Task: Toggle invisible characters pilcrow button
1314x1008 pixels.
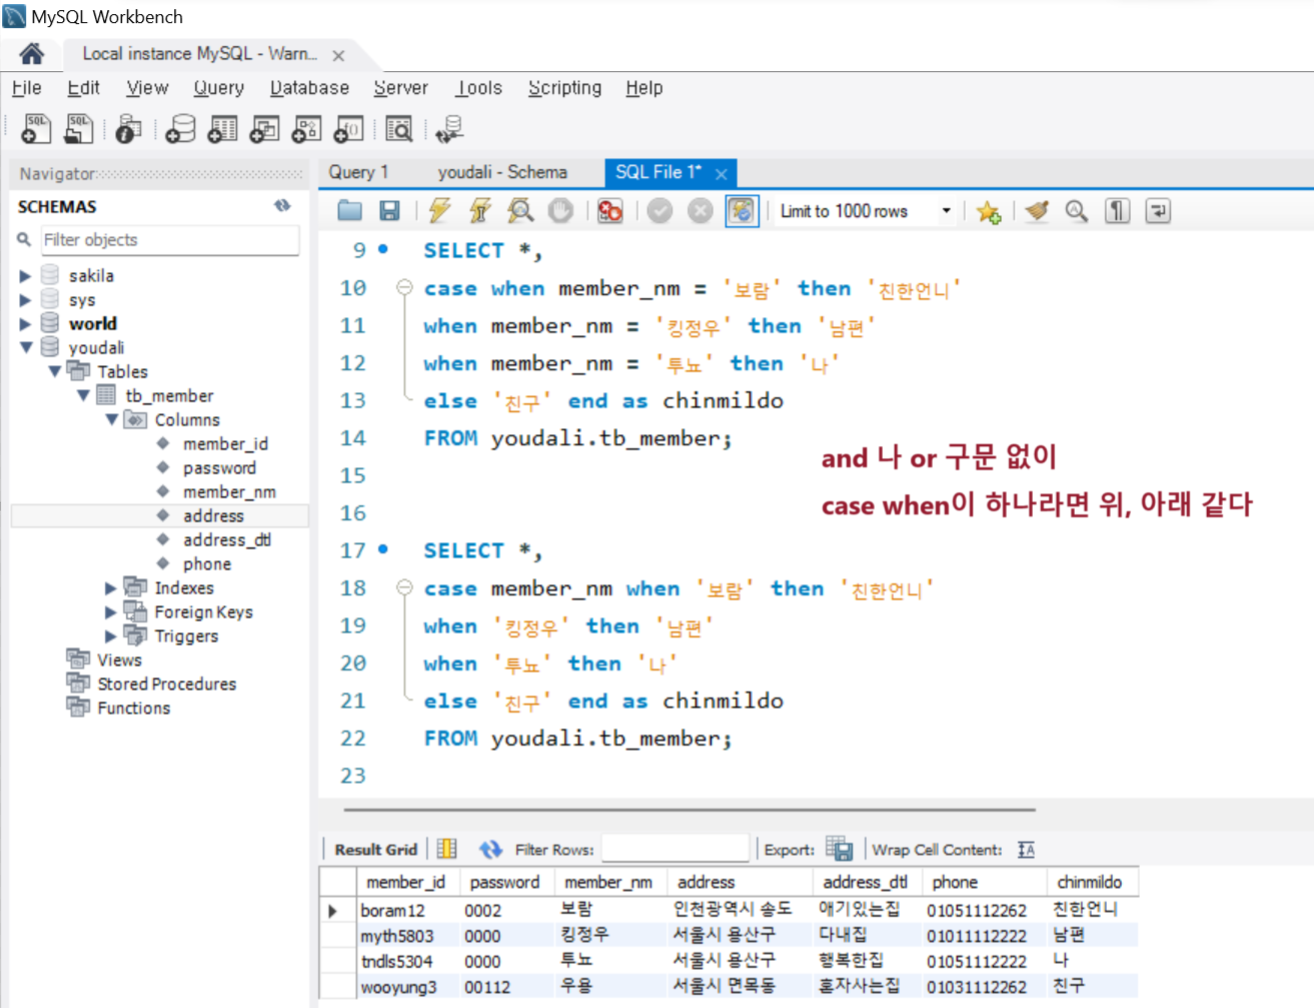Action: point(1117,211)
